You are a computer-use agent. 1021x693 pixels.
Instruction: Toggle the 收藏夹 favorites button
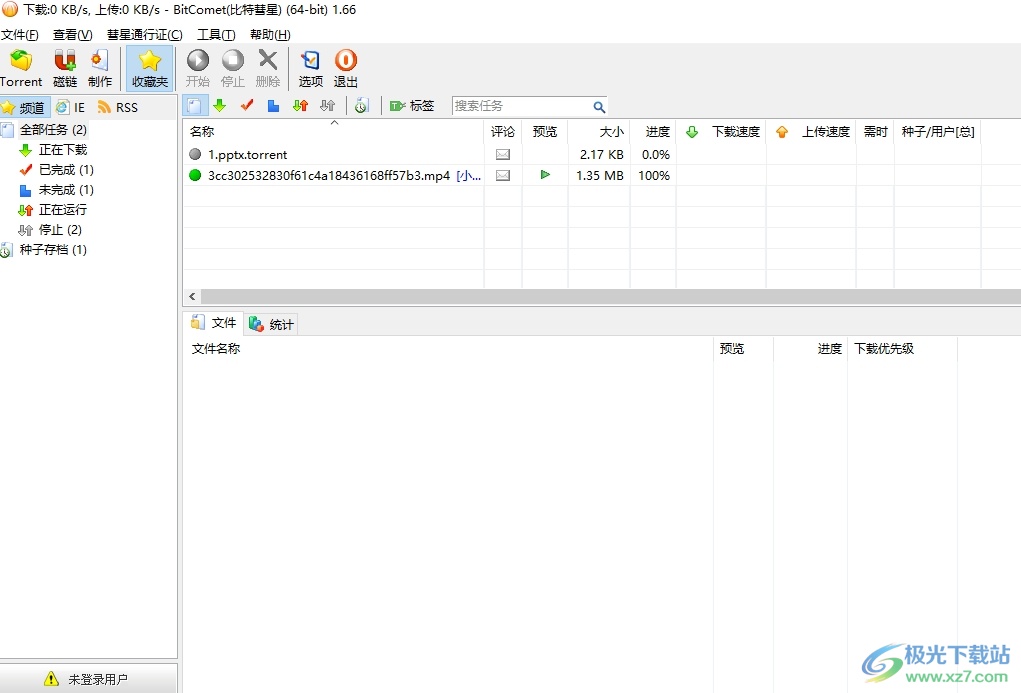coord(150,68)
